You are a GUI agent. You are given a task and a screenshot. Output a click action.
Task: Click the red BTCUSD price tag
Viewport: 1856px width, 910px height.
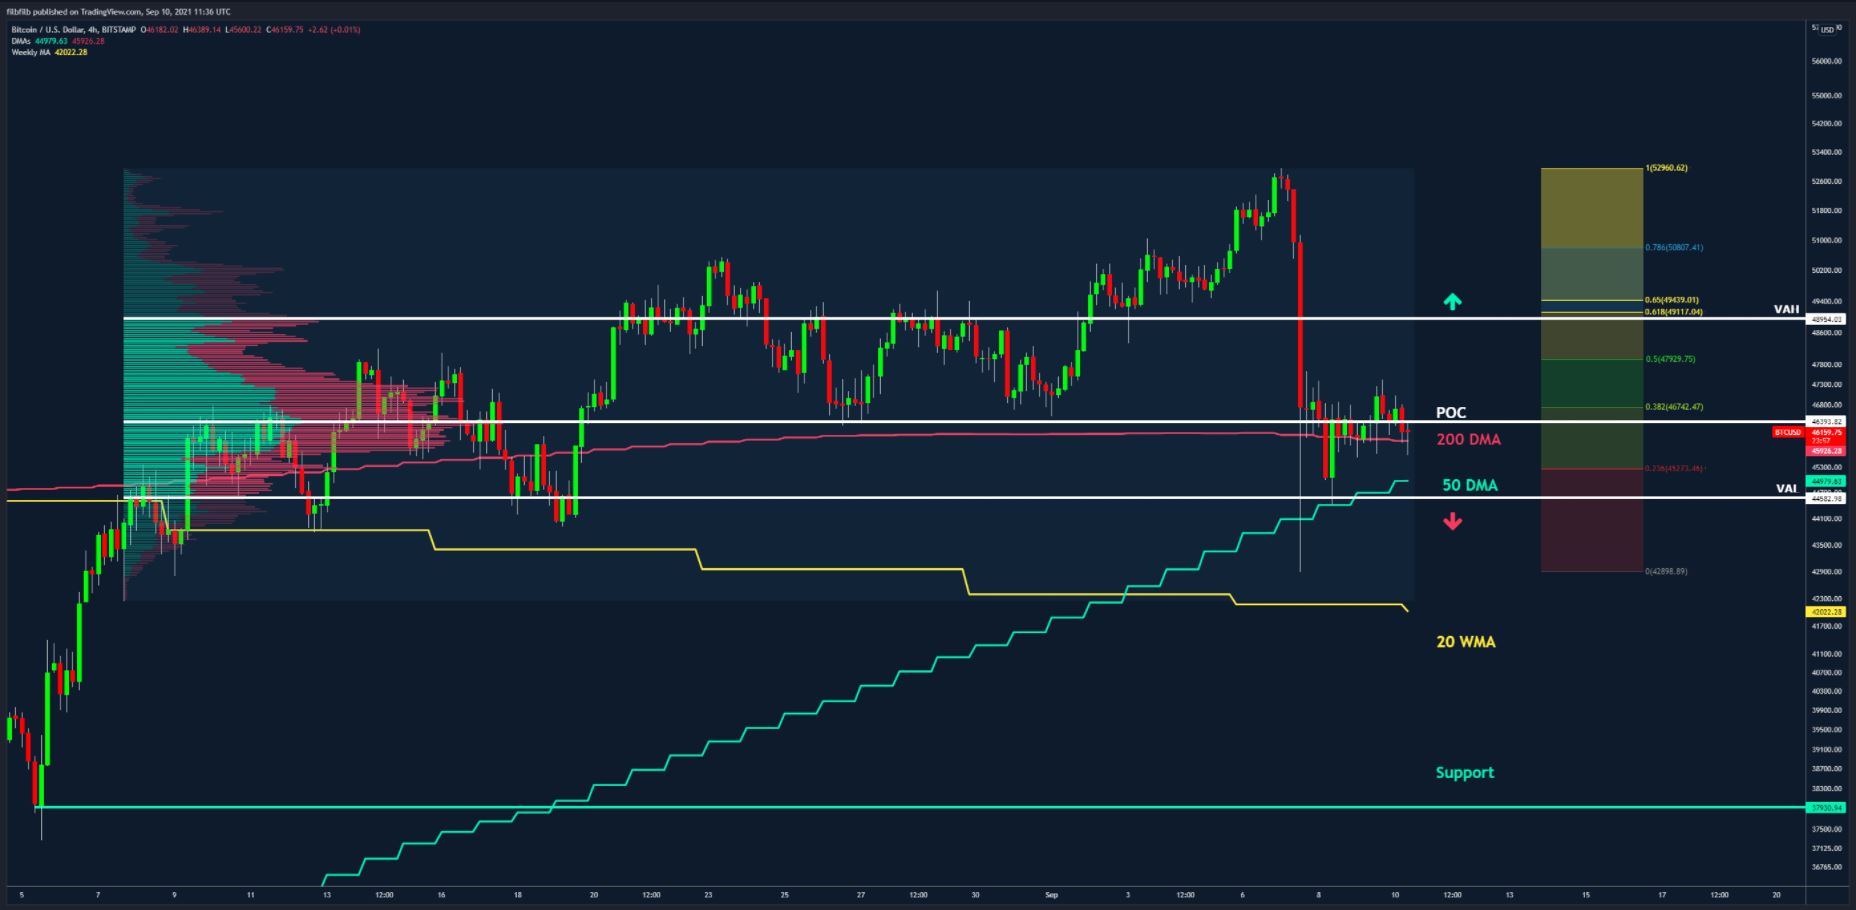[x=1787, y=432]
